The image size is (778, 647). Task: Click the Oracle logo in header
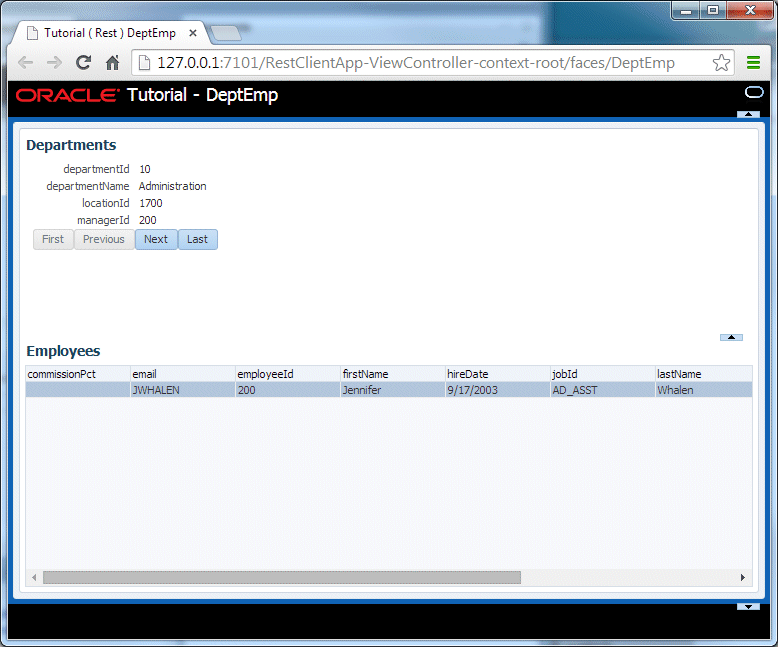[x=67, y=95]
